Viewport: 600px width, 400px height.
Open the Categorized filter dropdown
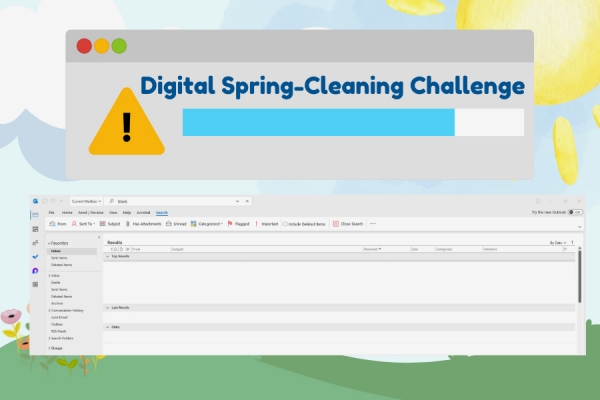click(x=206, y=224)
